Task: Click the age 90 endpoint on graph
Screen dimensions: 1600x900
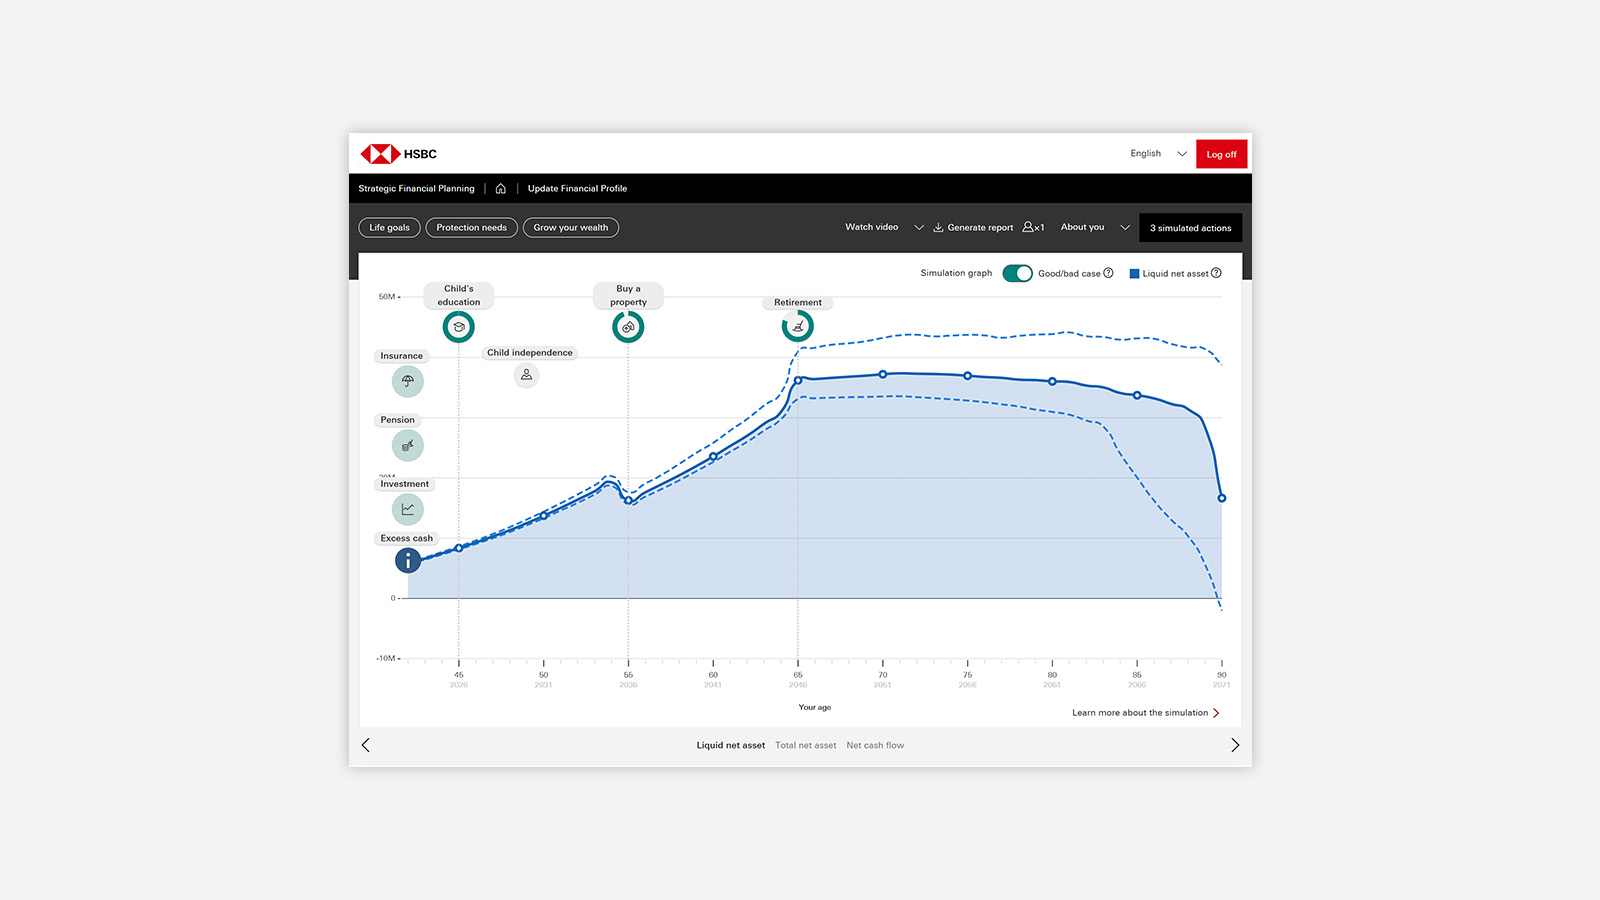Action: (1221, 498)
